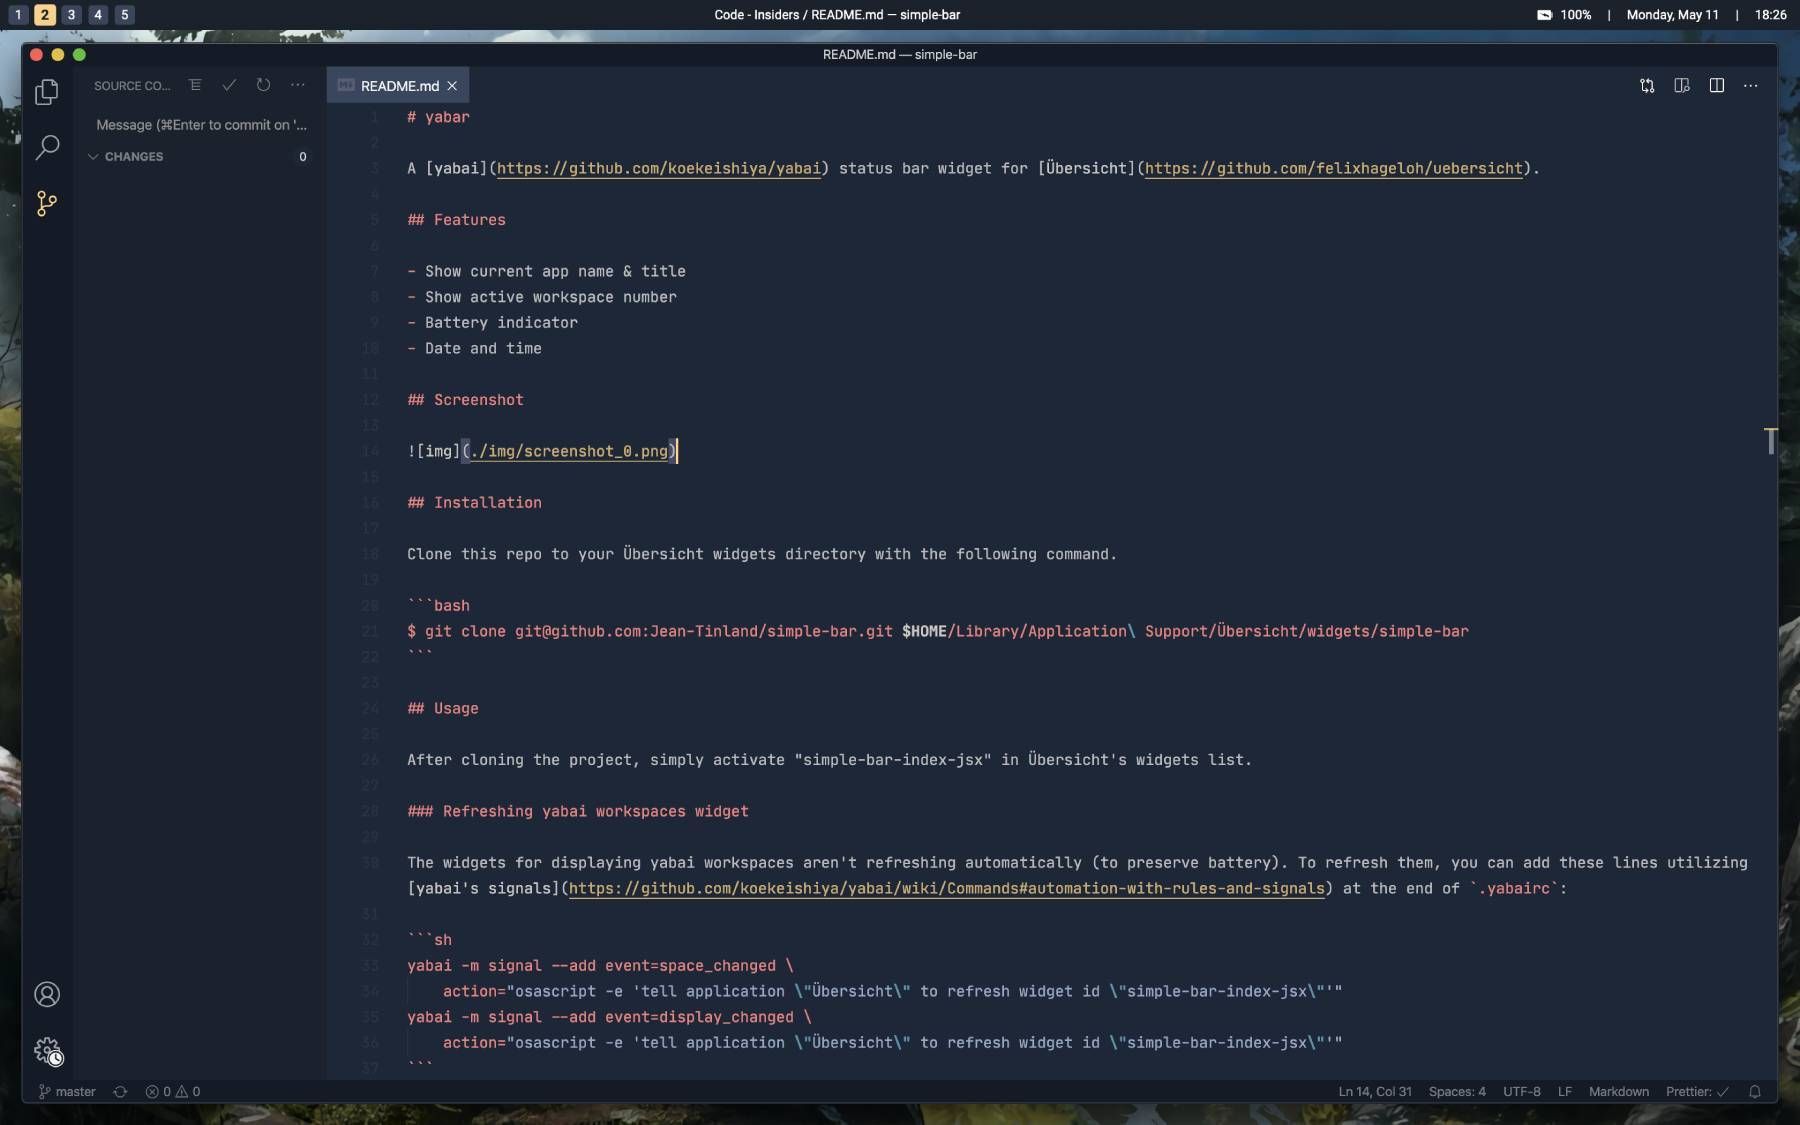
Task: Click cursor marker in overview ruler
Action: coord(1771,441)
